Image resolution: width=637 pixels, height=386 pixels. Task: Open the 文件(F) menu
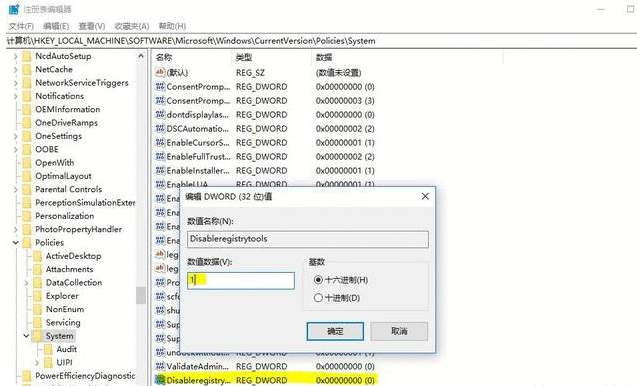tap(21, 26)
